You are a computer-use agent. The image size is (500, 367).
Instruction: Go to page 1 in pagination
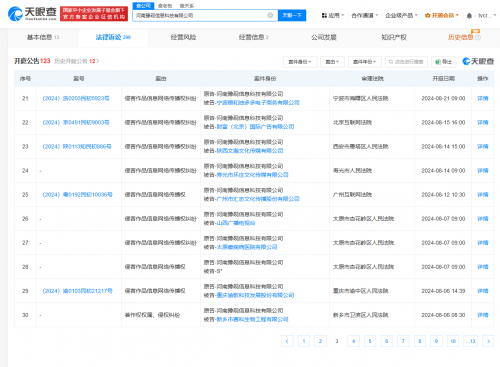tap(304, 341)
